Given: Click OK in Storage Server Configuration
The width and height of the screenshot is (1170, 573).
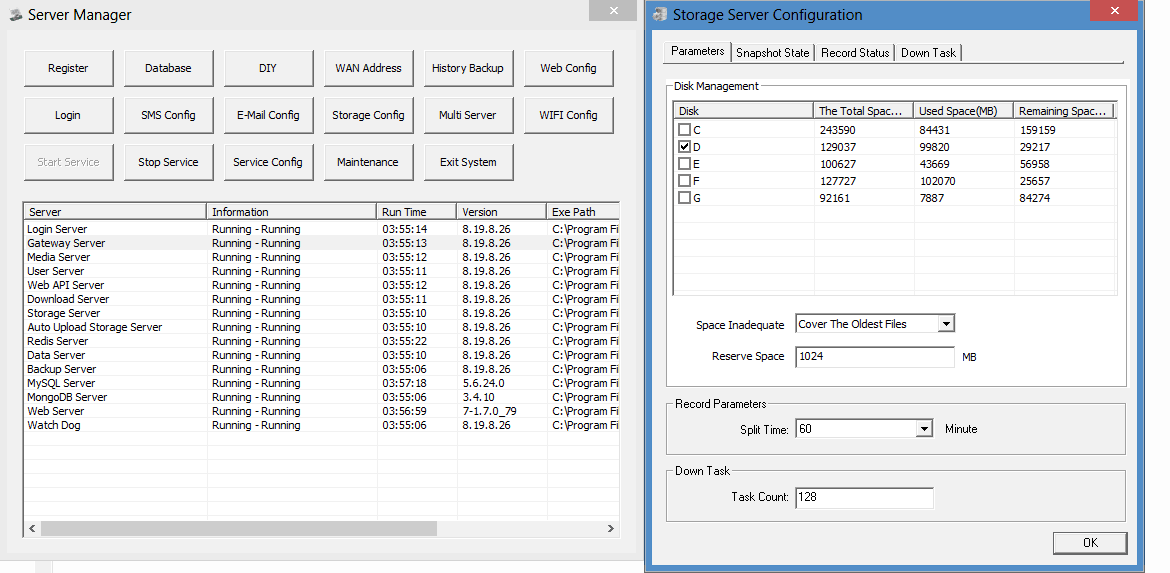Looking at the screenshot, I should 1090,542.
